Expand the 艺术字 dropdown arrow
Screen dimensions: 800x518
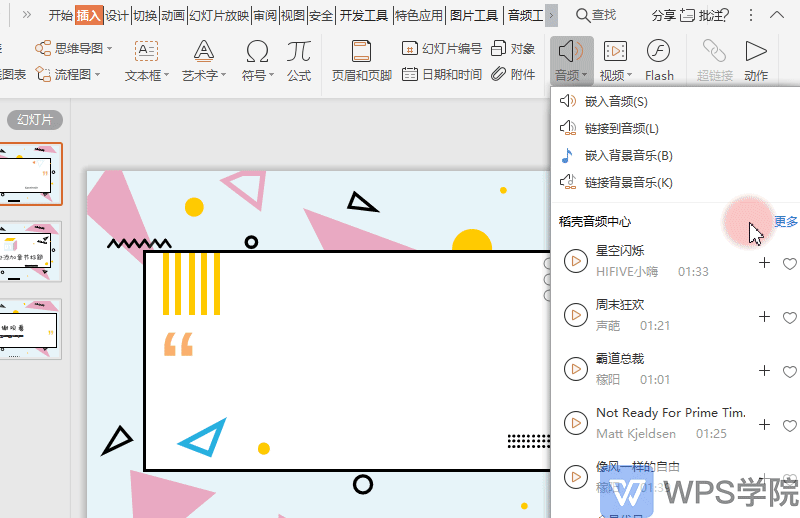pos(223,76)
